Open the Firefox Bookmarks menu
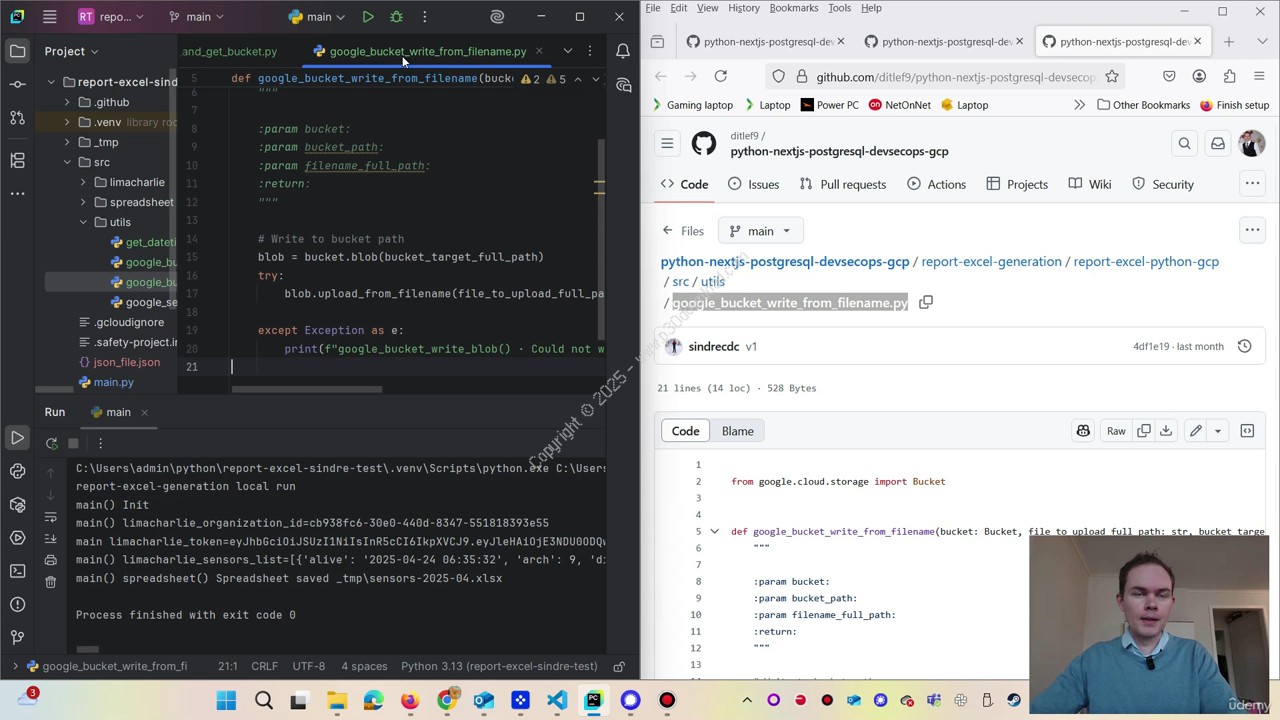 794,8
